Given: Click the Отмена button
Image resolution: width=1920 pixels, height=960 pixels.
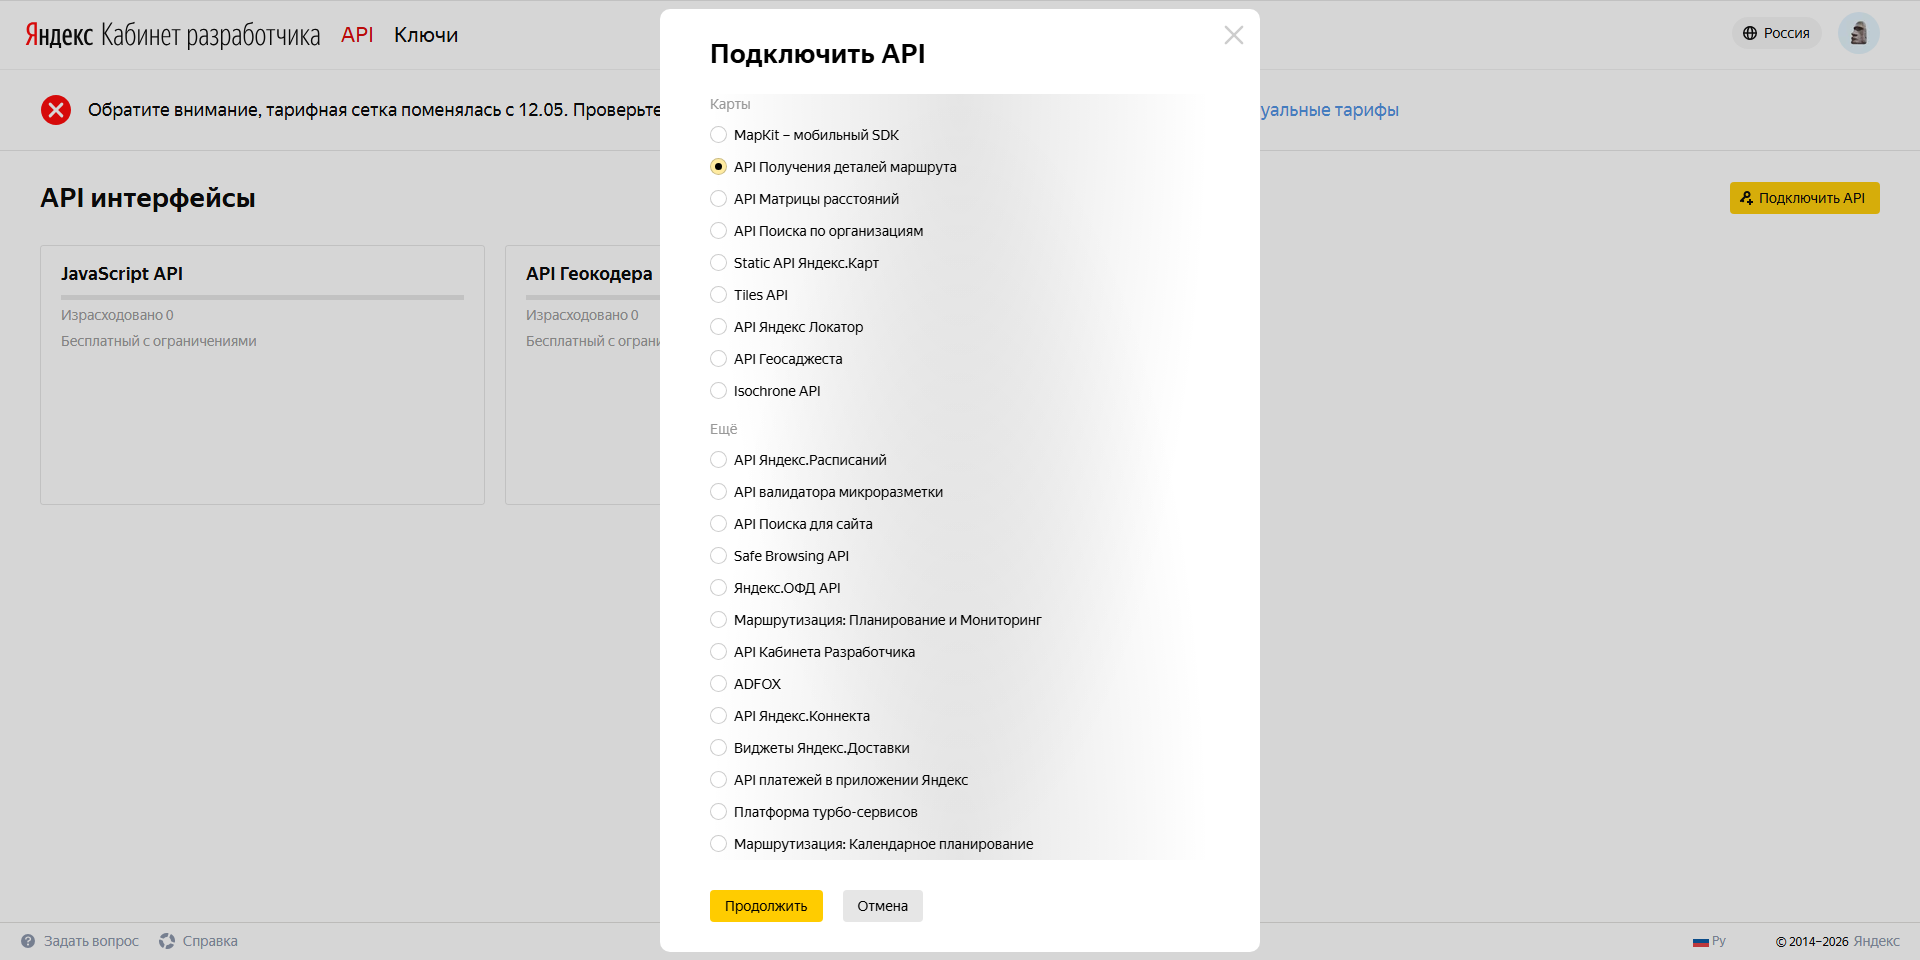Looking at the screenshot, I should point(882,906).
